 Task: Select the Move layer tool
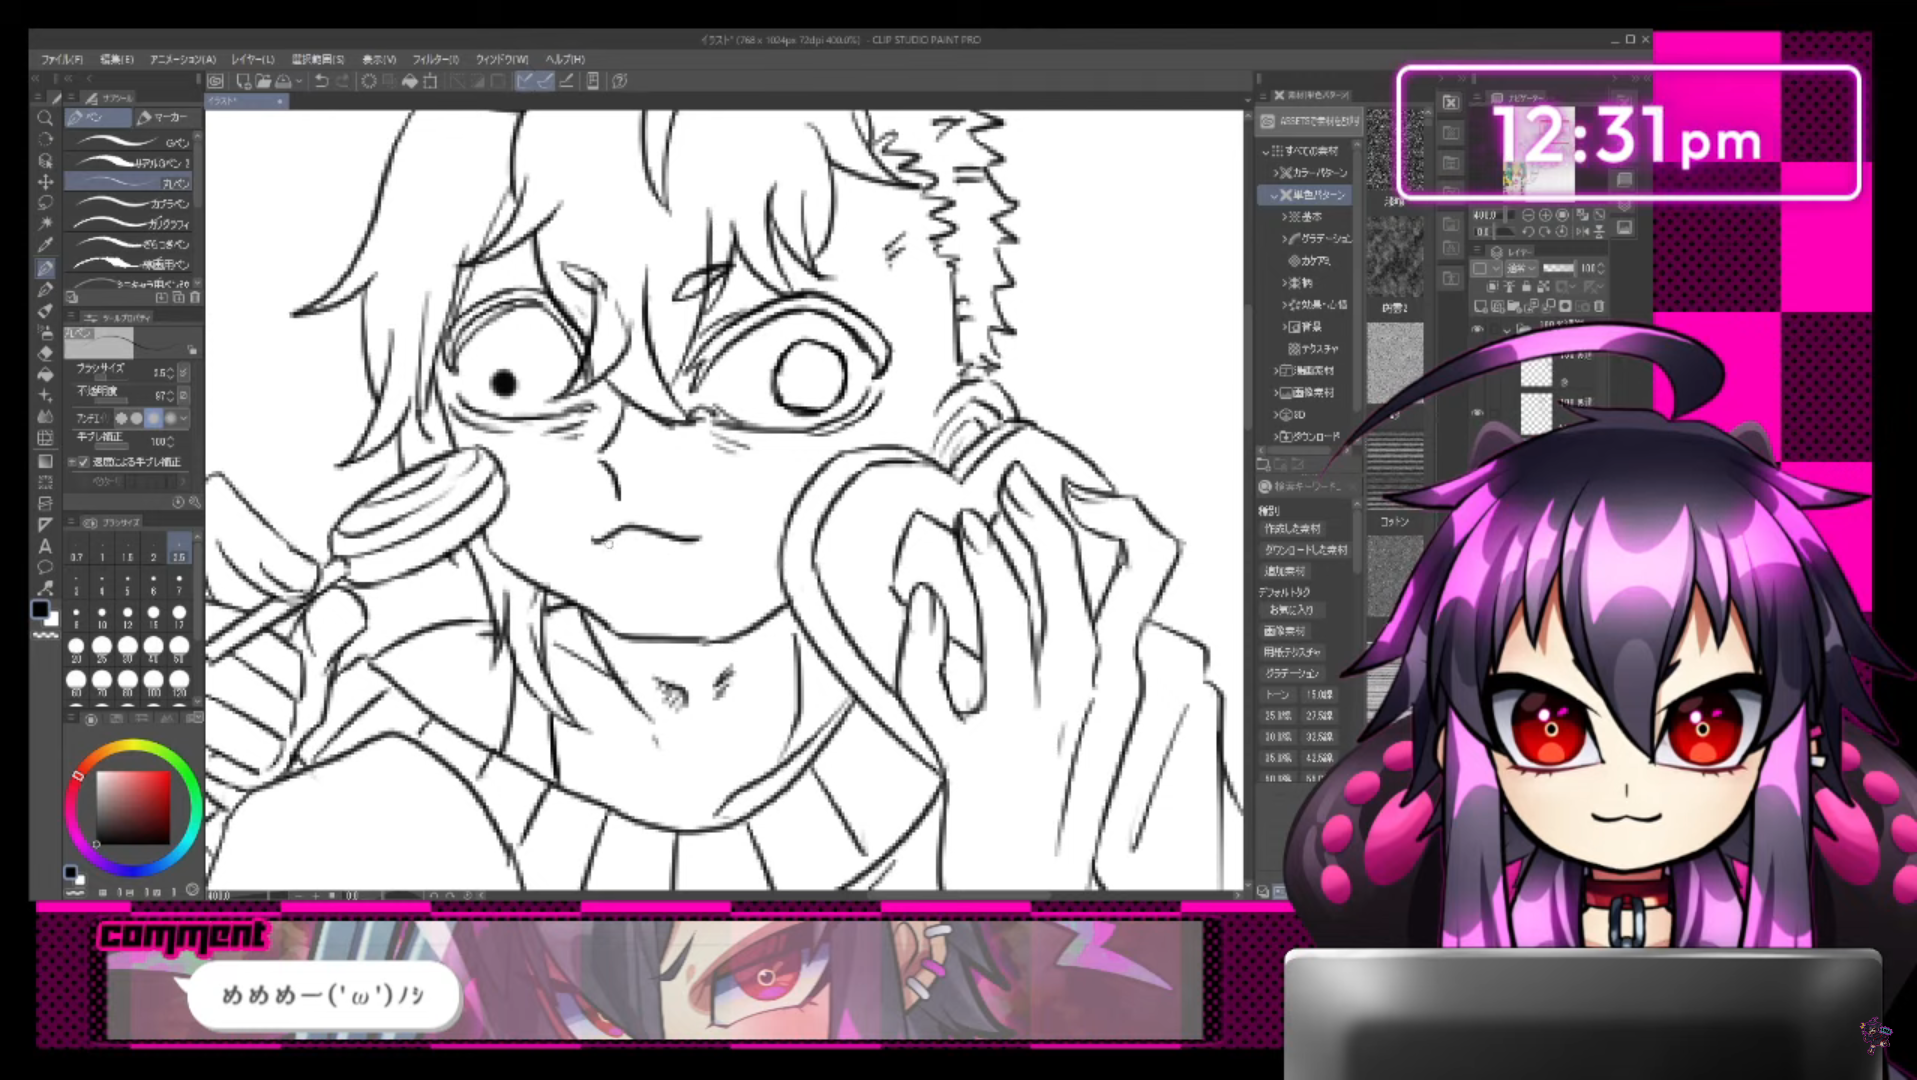coord(45,182)
